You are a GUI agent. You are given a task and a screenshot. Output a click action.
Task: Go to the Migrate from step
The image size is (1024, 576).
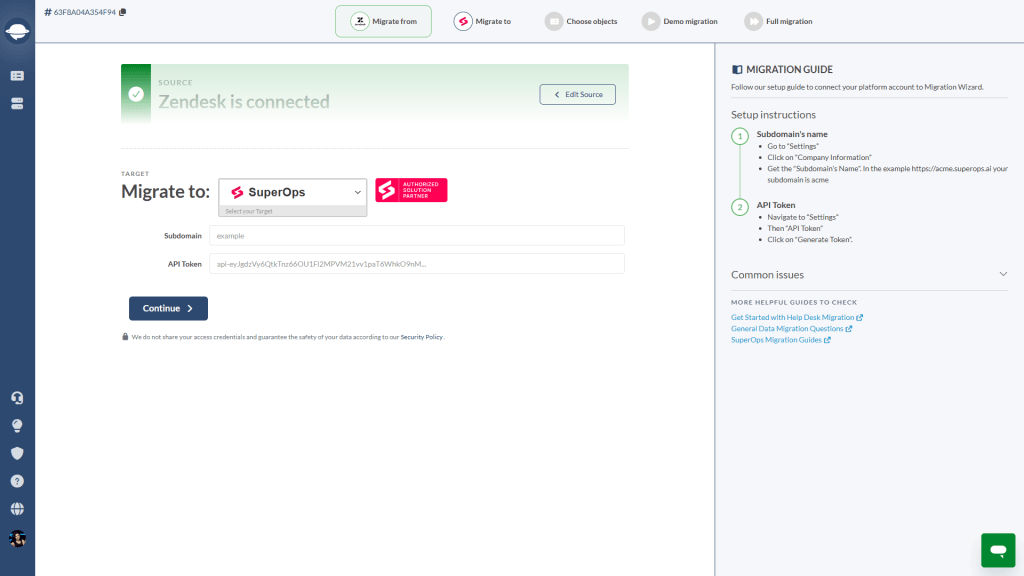click(x=383, y=22)
